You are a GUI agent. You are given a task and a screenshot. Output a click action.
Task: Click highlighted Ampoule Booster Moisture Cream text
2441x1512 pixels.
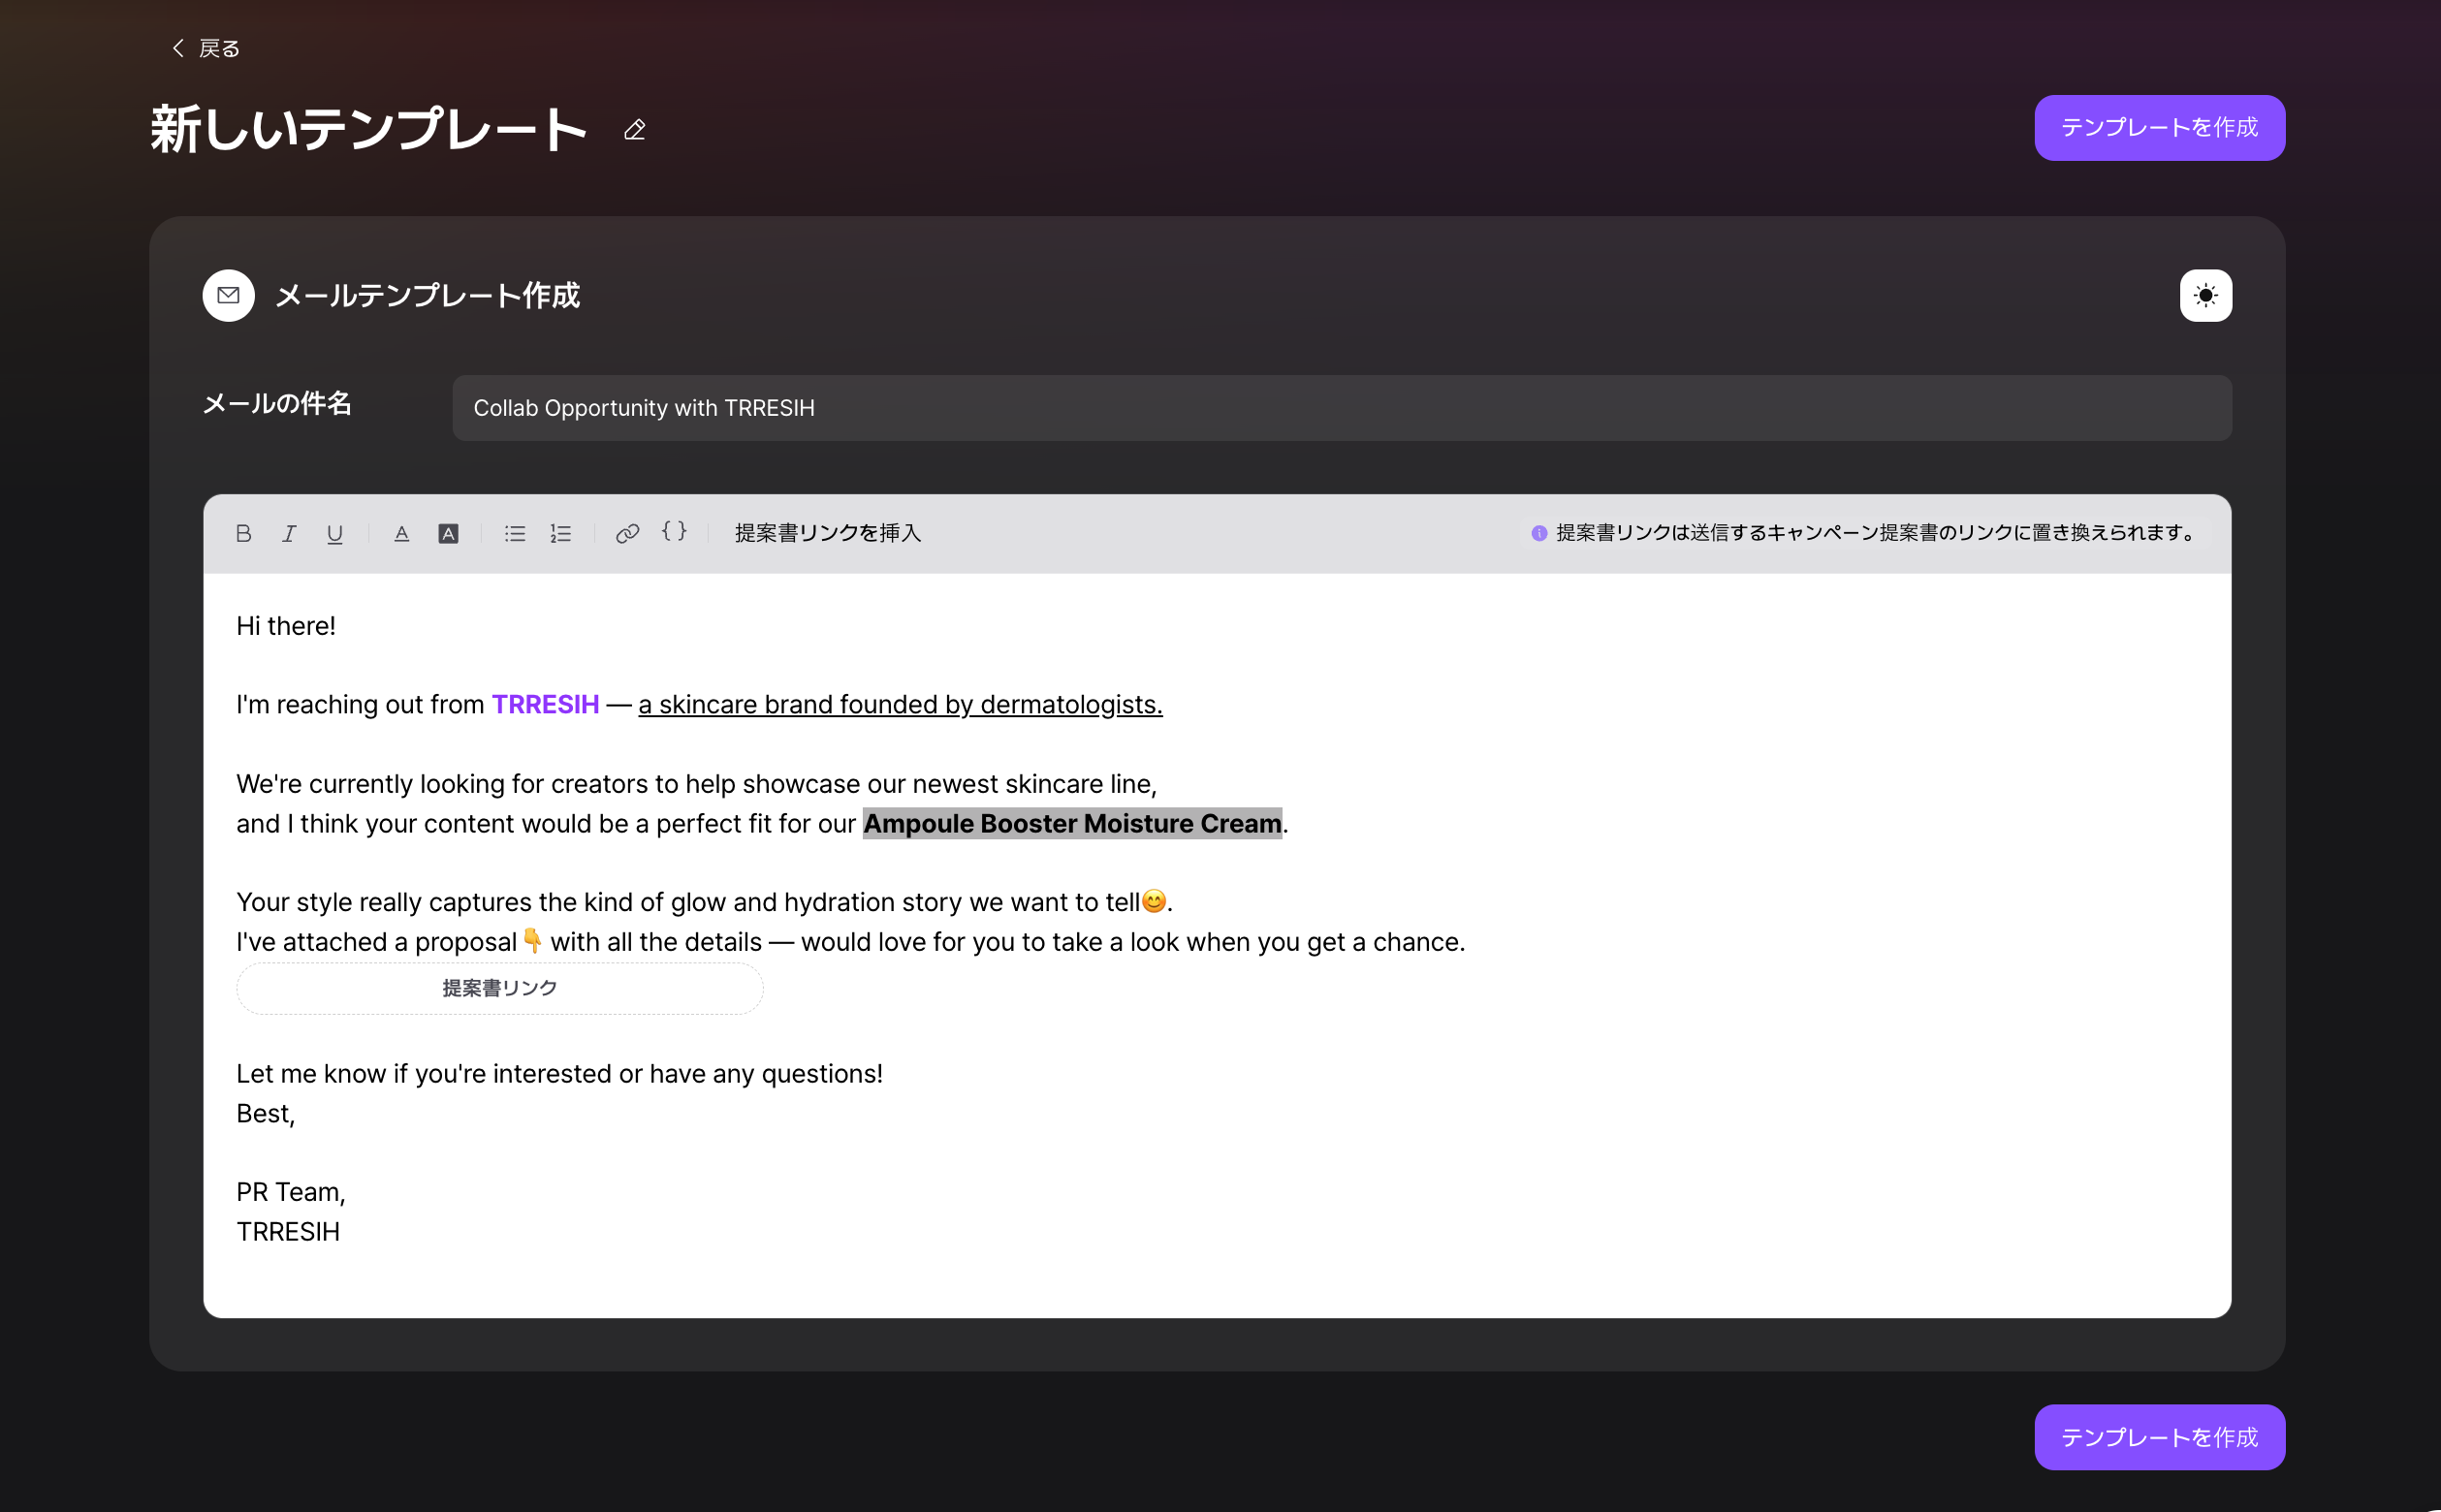[1071, 823]
